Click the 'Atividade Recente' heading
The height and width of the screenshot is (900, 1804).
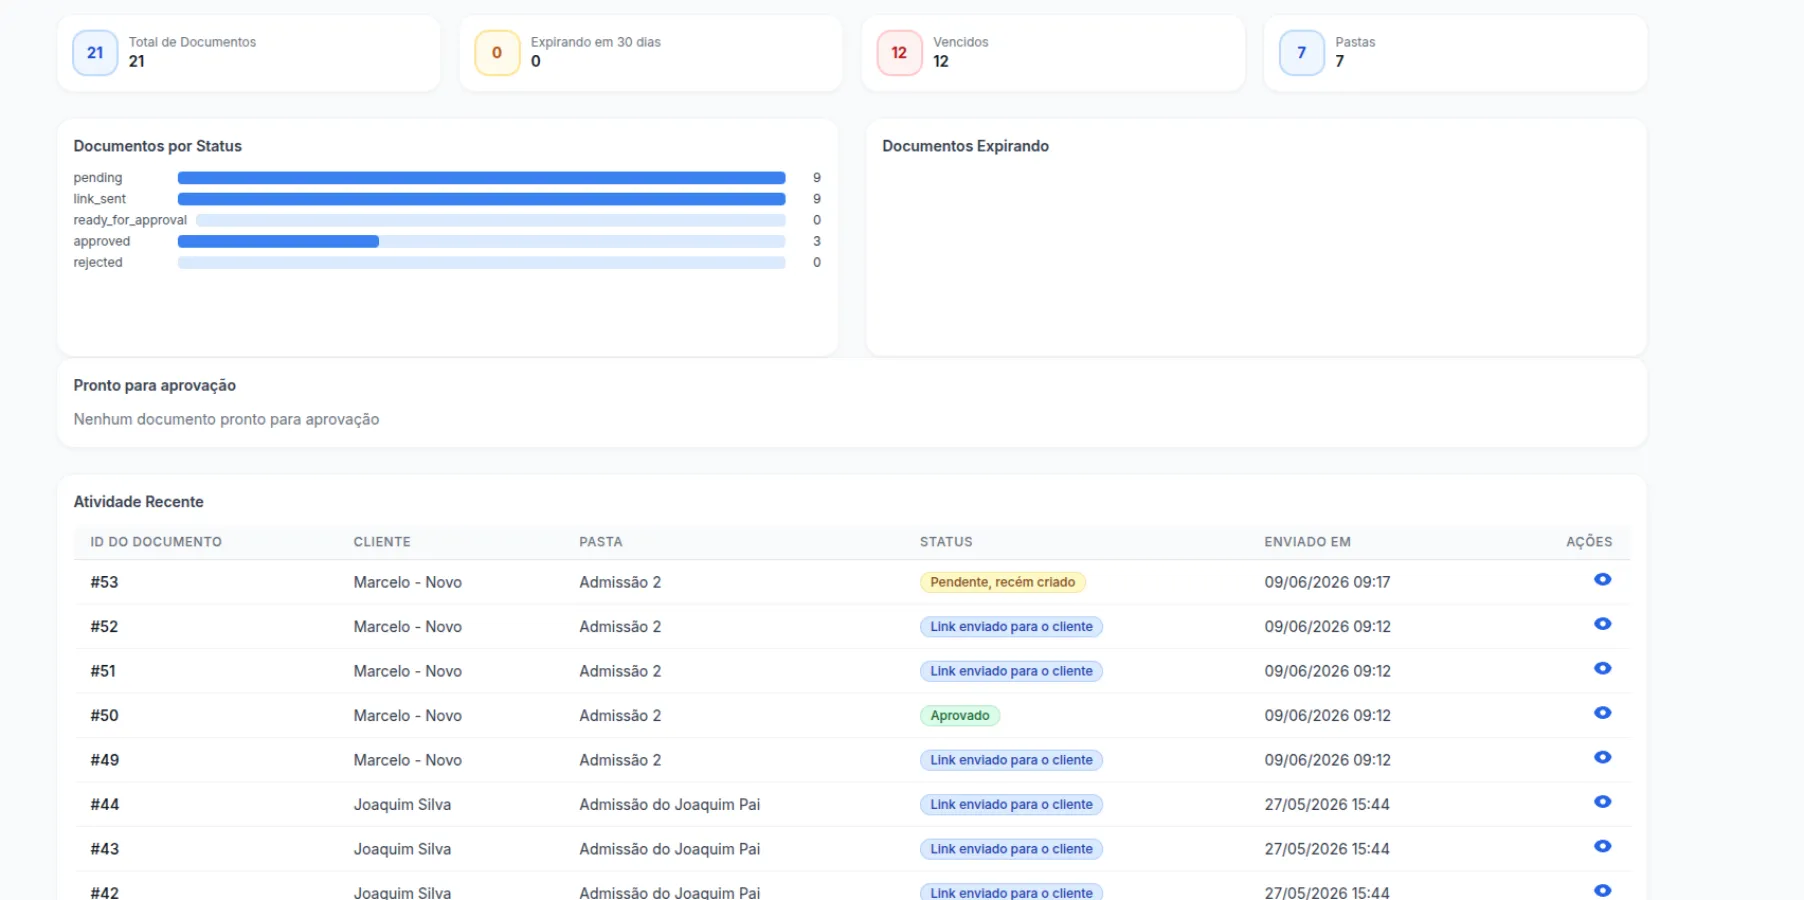click(x=138, y=502)
